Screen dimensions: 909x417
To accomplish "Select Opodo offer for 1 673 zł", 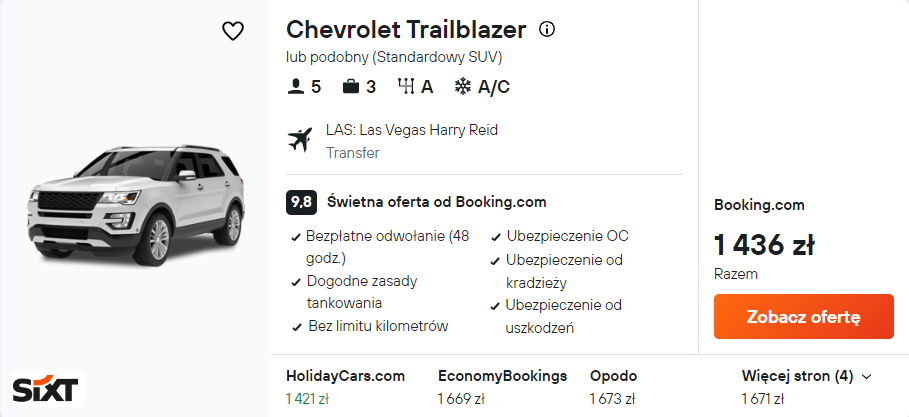I will coord(612,387).
